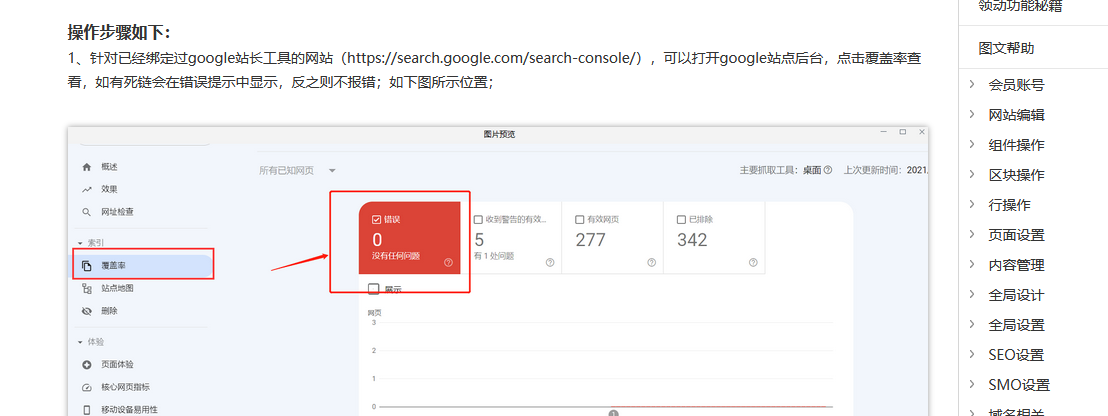Select the 覆盖率 pages icon in sidebar

click(87, 266)
